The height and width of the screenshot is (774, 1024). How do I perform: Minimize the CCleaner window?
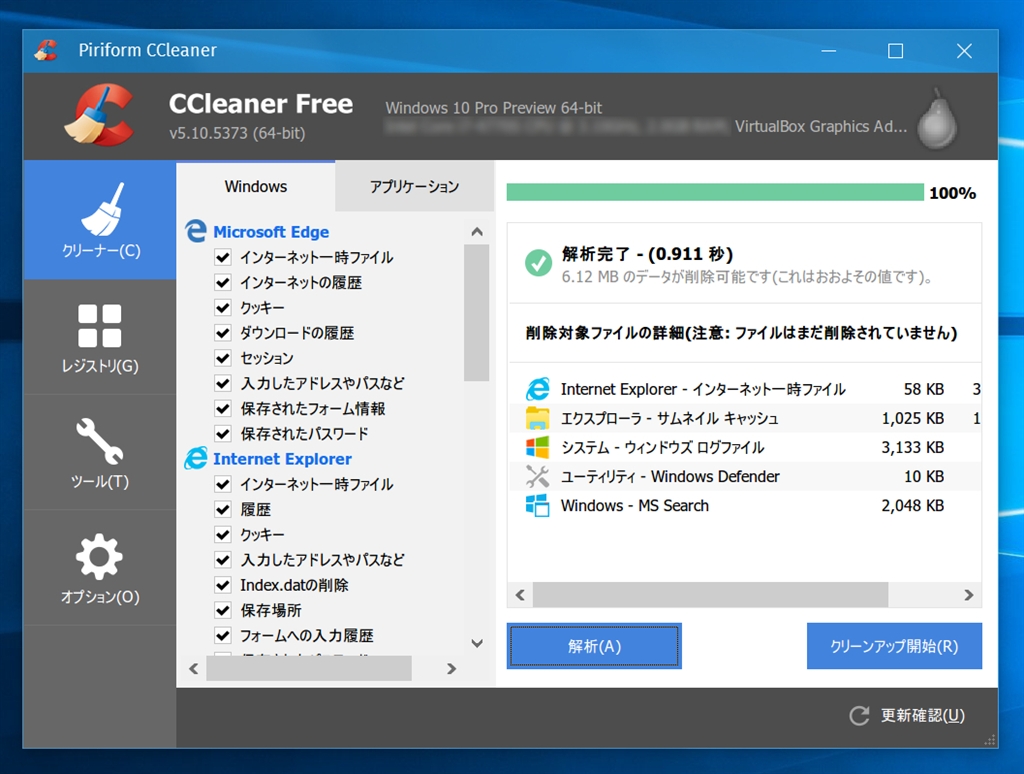[829, 51]
